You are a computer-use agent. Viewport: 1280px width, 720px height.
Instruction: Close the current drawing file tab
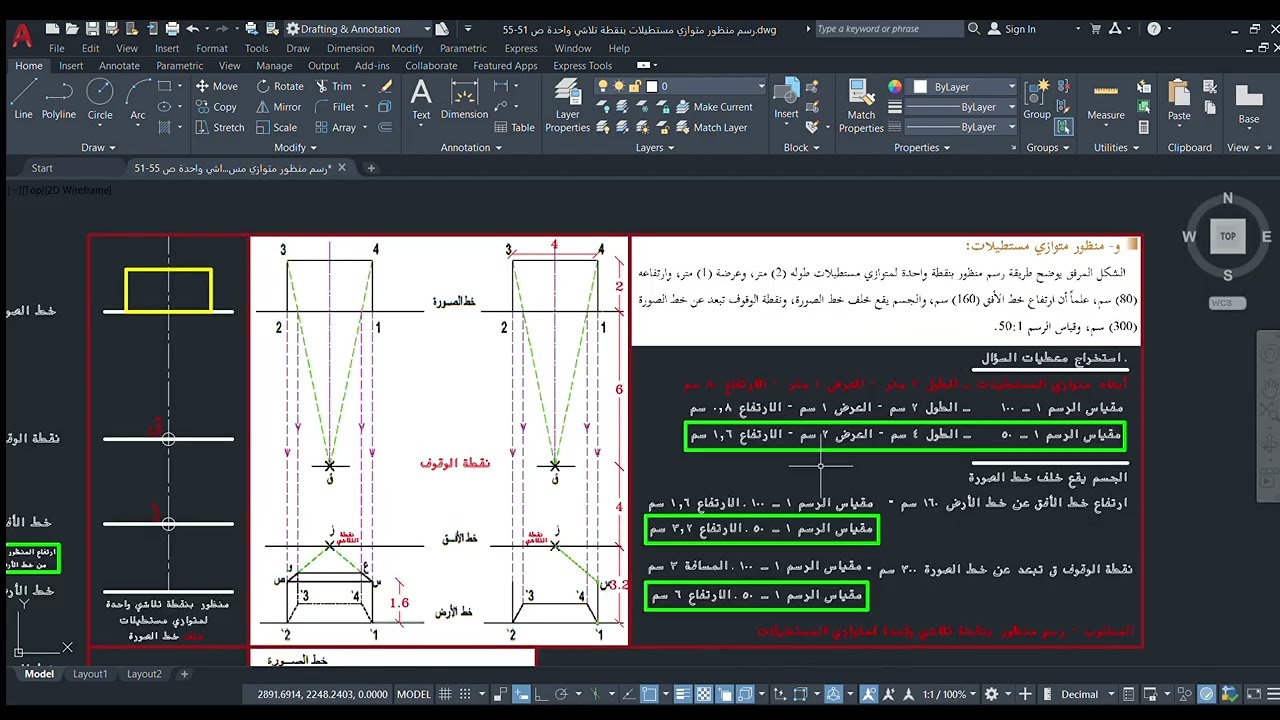point(342,168)
